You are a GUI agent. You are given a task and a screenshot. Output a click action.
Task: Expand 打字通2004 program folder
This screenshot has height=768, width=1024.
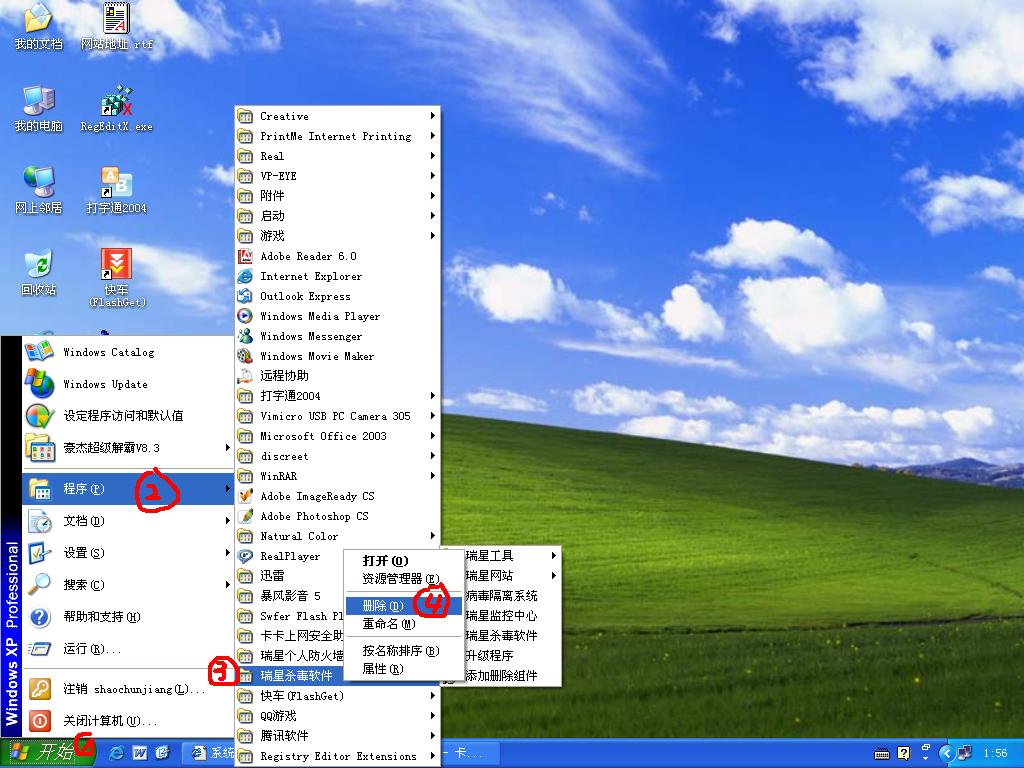coord(337,396)
